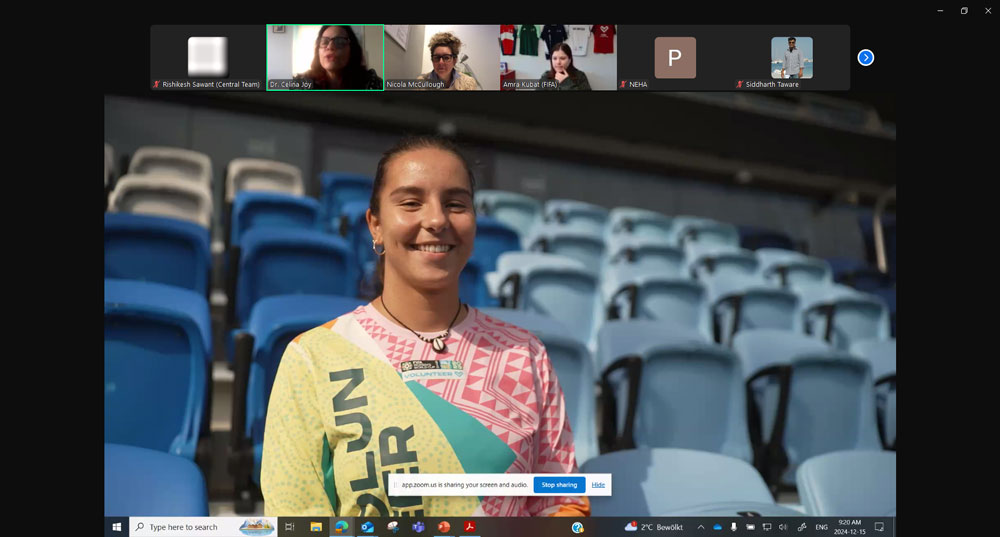The width and height of the screenshot is (1000, 537).
Task: Open Microsoft Teams taskbar icon
Action: (418, 527)
